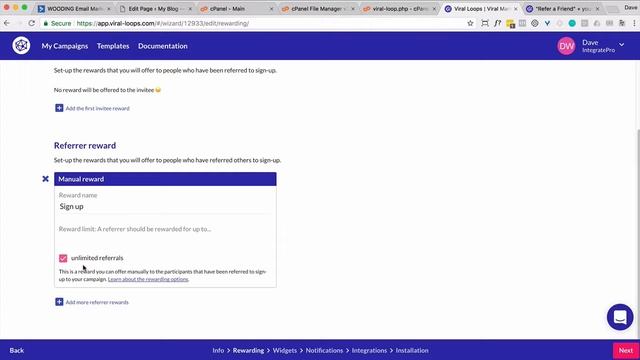The image size is (640, 360).
Task: Click the yellow note extension icon
Action: tap(510, 24)
